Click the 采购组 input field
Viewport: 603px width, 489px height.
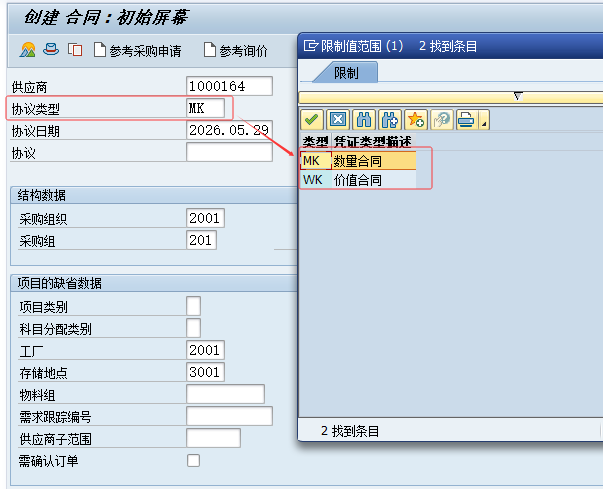pos(201,240)
